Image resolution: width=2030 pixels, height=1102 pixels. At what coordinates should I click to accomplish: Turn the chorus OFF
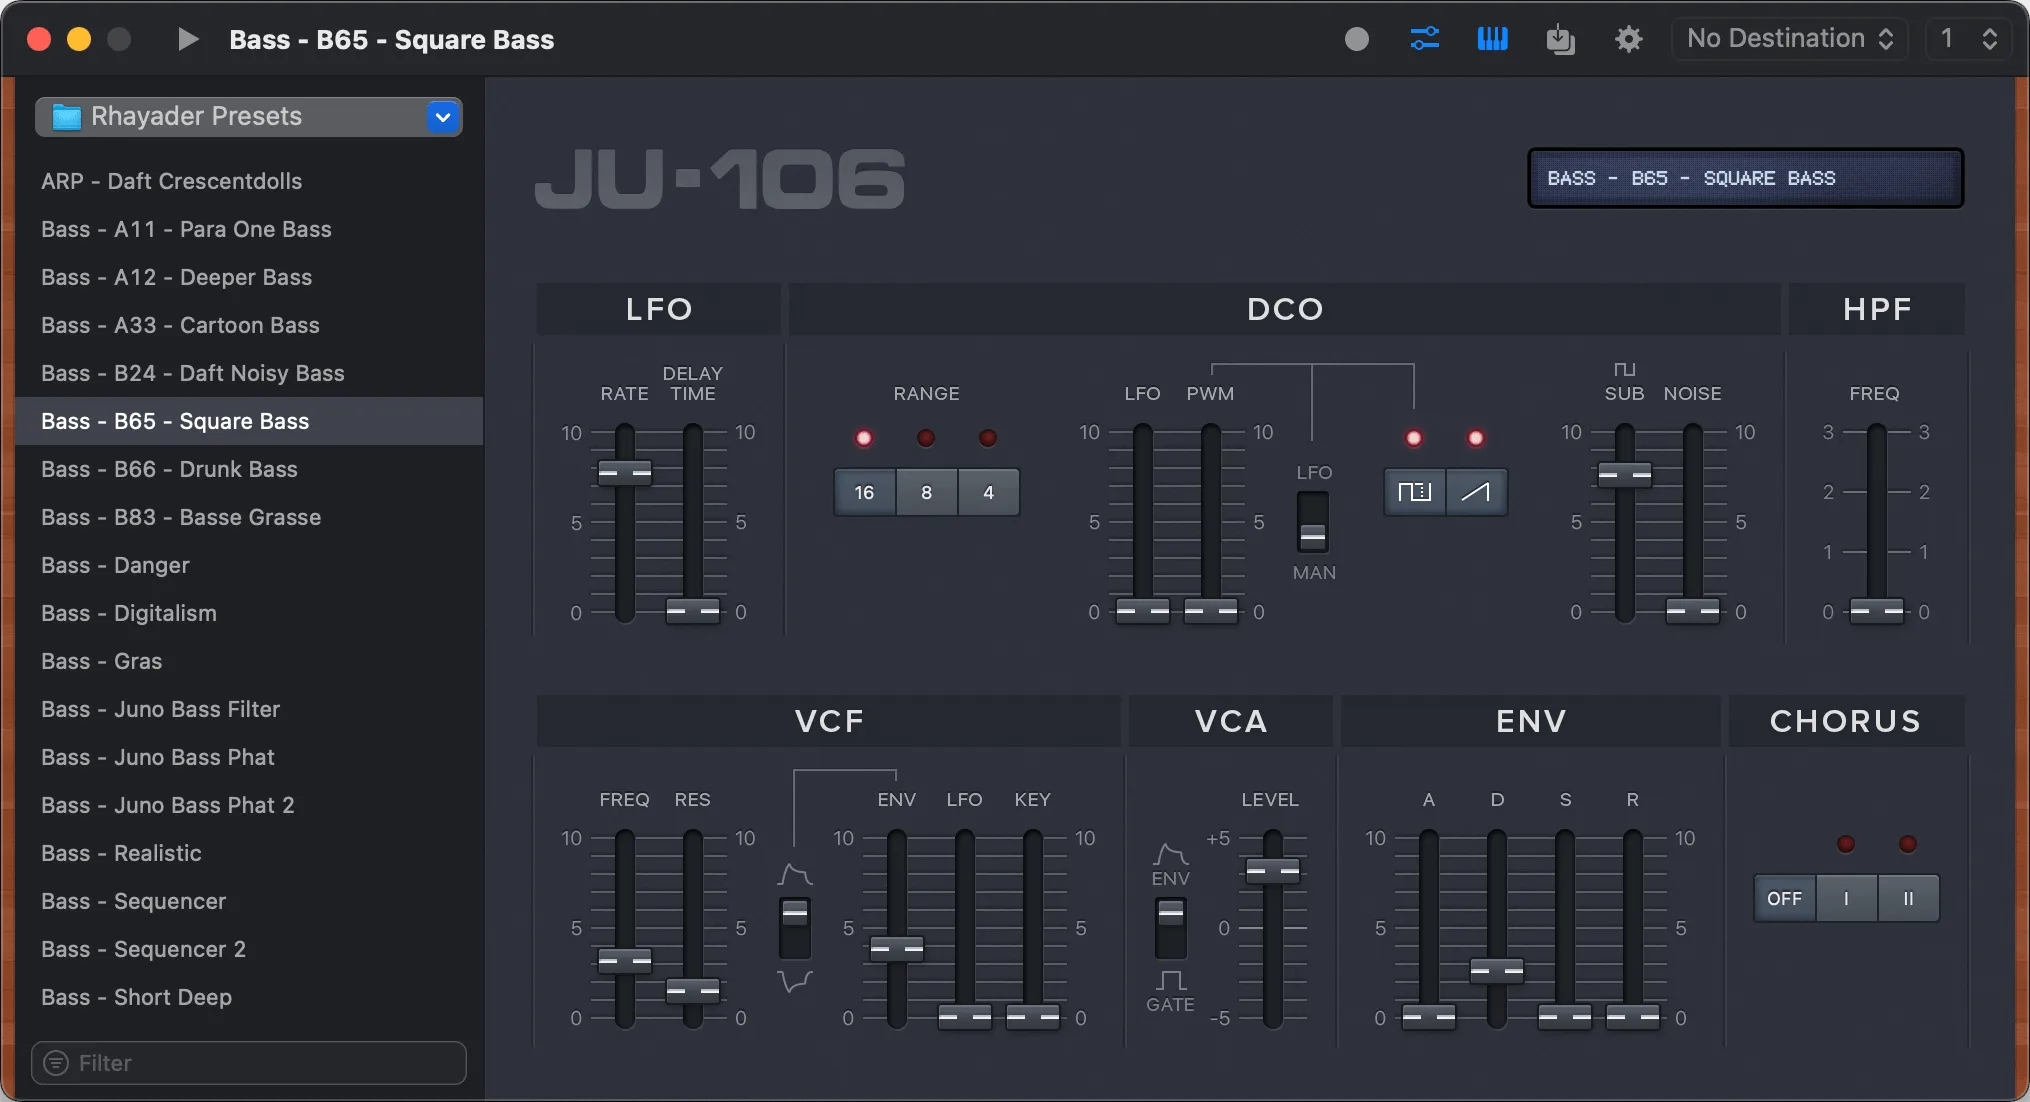(1784, 898)
